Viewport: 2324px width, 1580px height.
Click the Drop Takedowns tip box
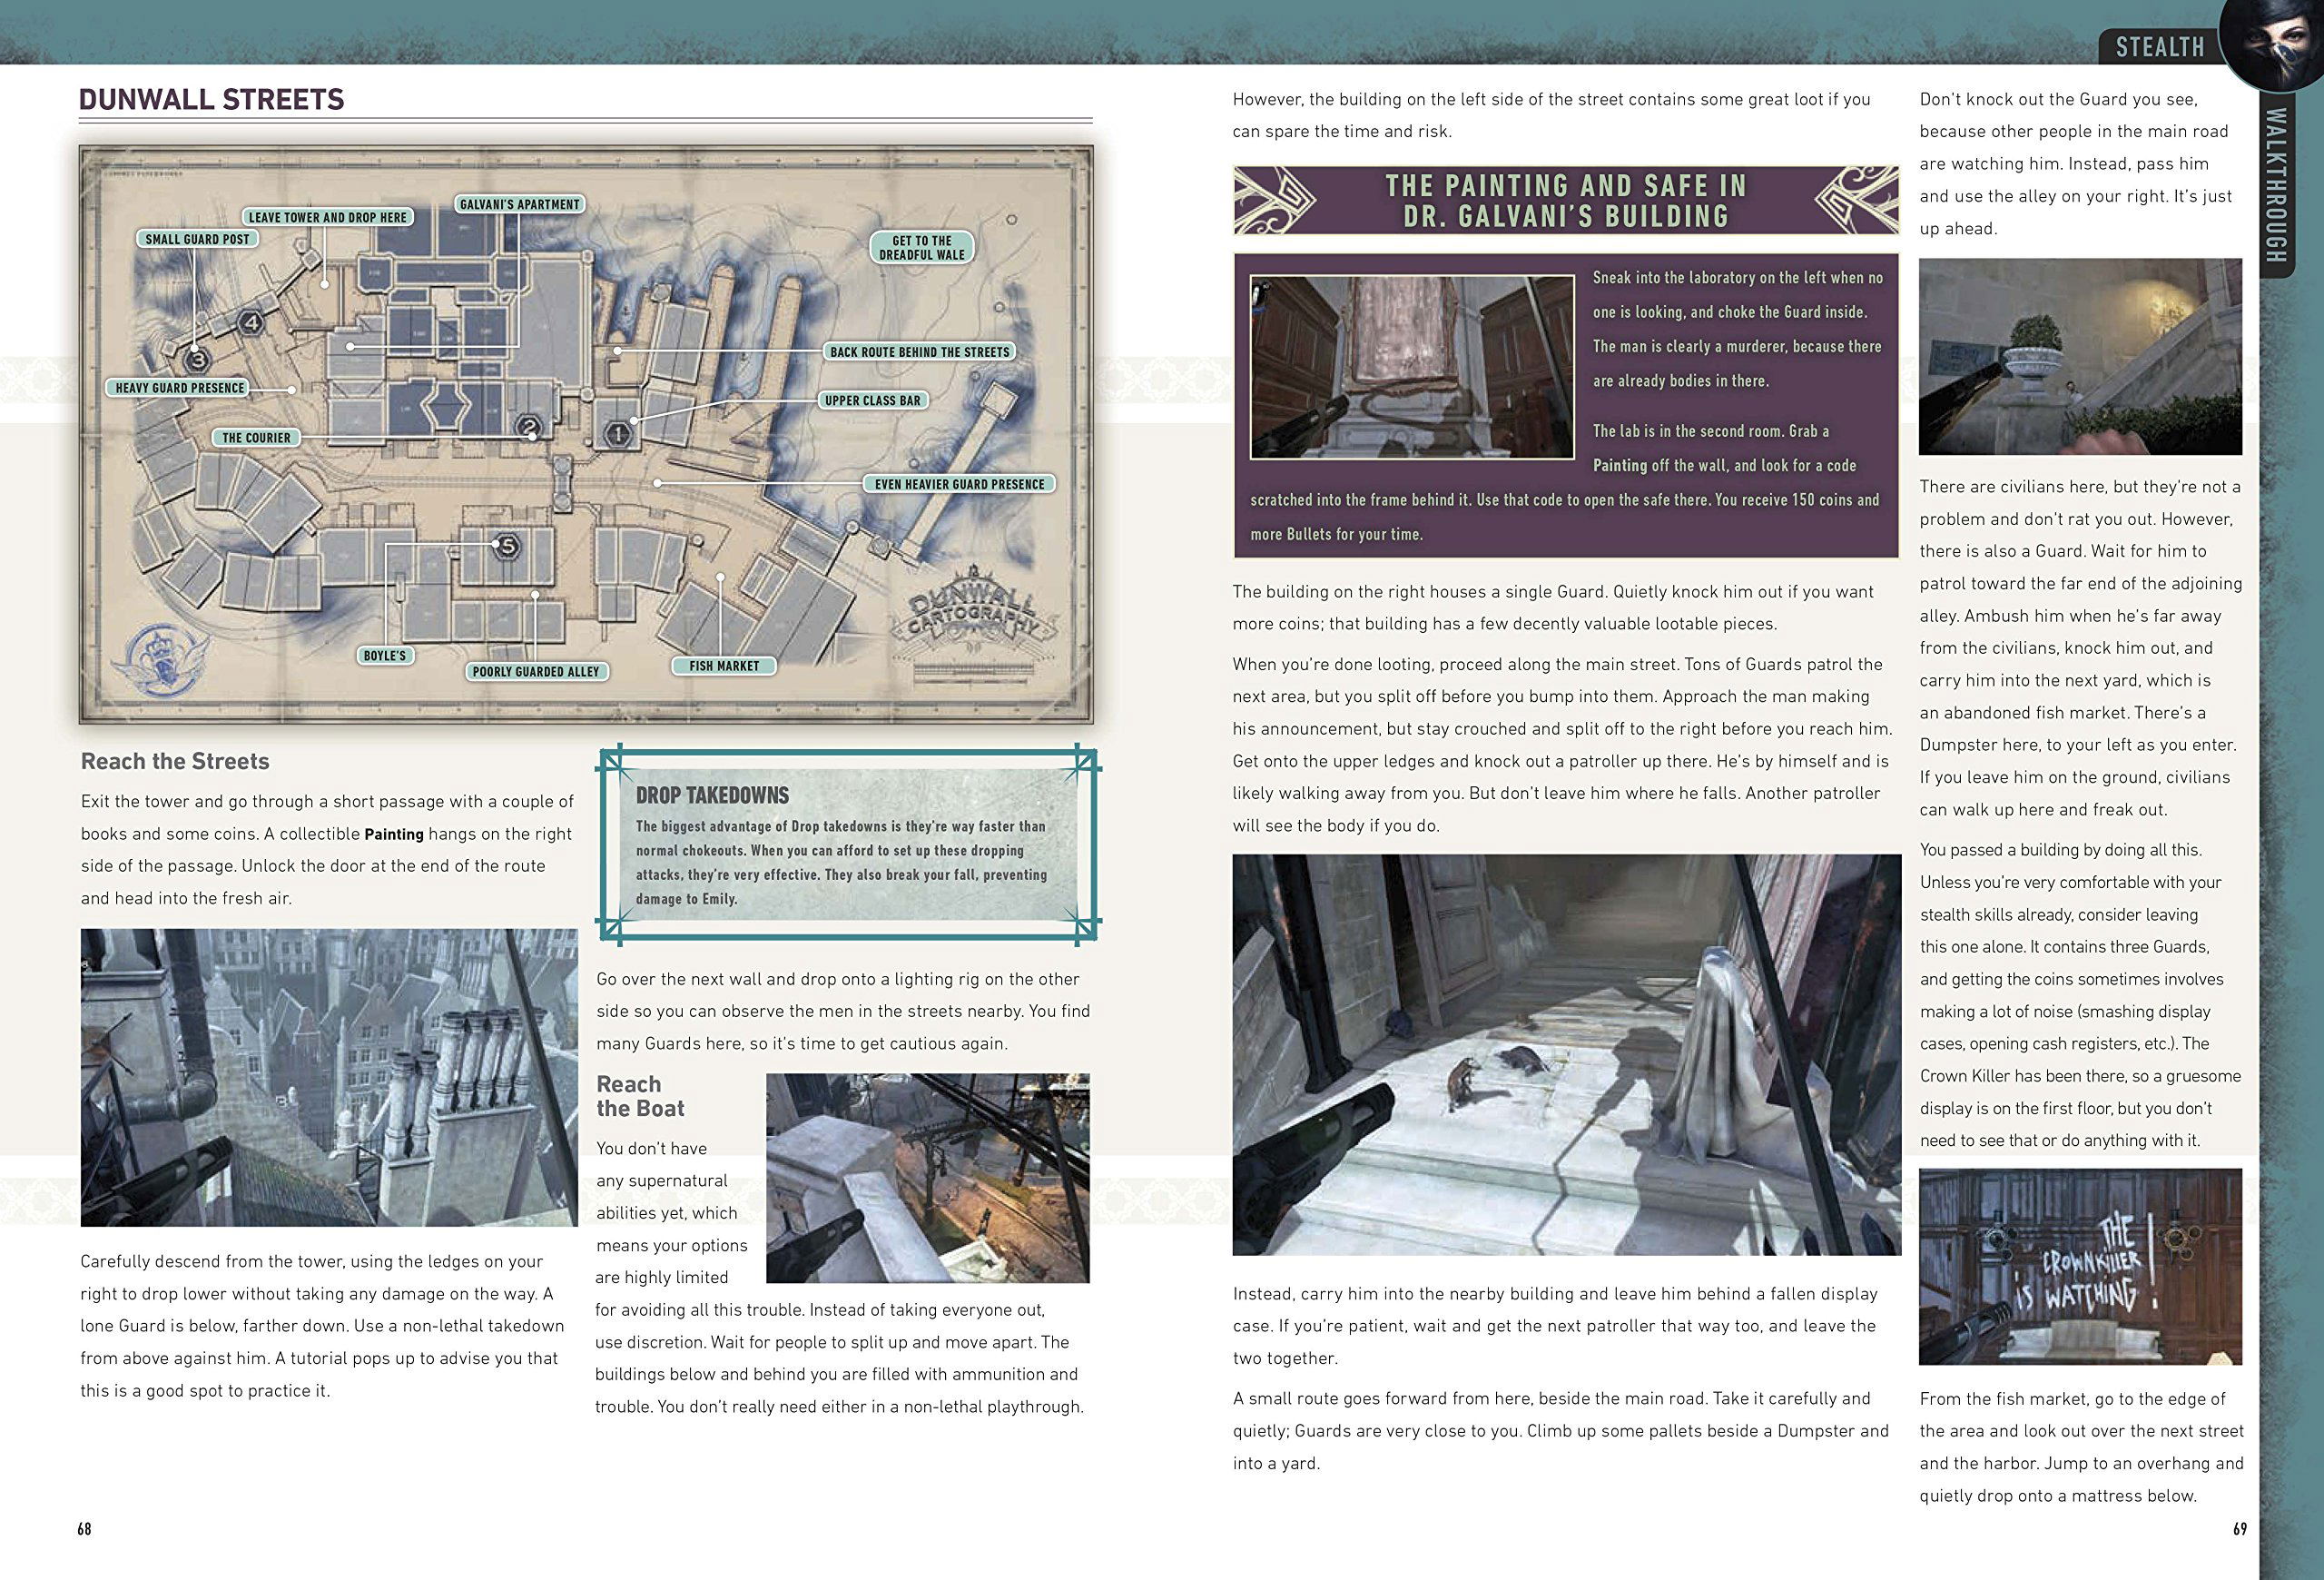click(x=849, y=845)
